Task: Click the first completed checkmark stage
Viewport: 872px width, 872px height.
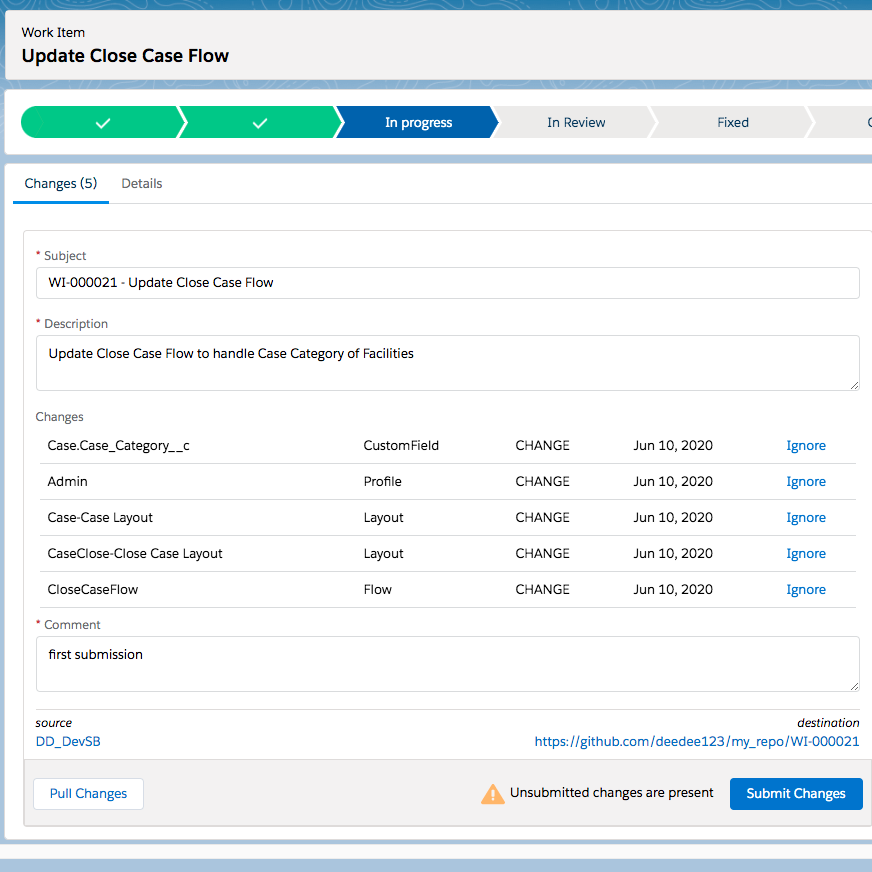Action: (x=102, y=123)
